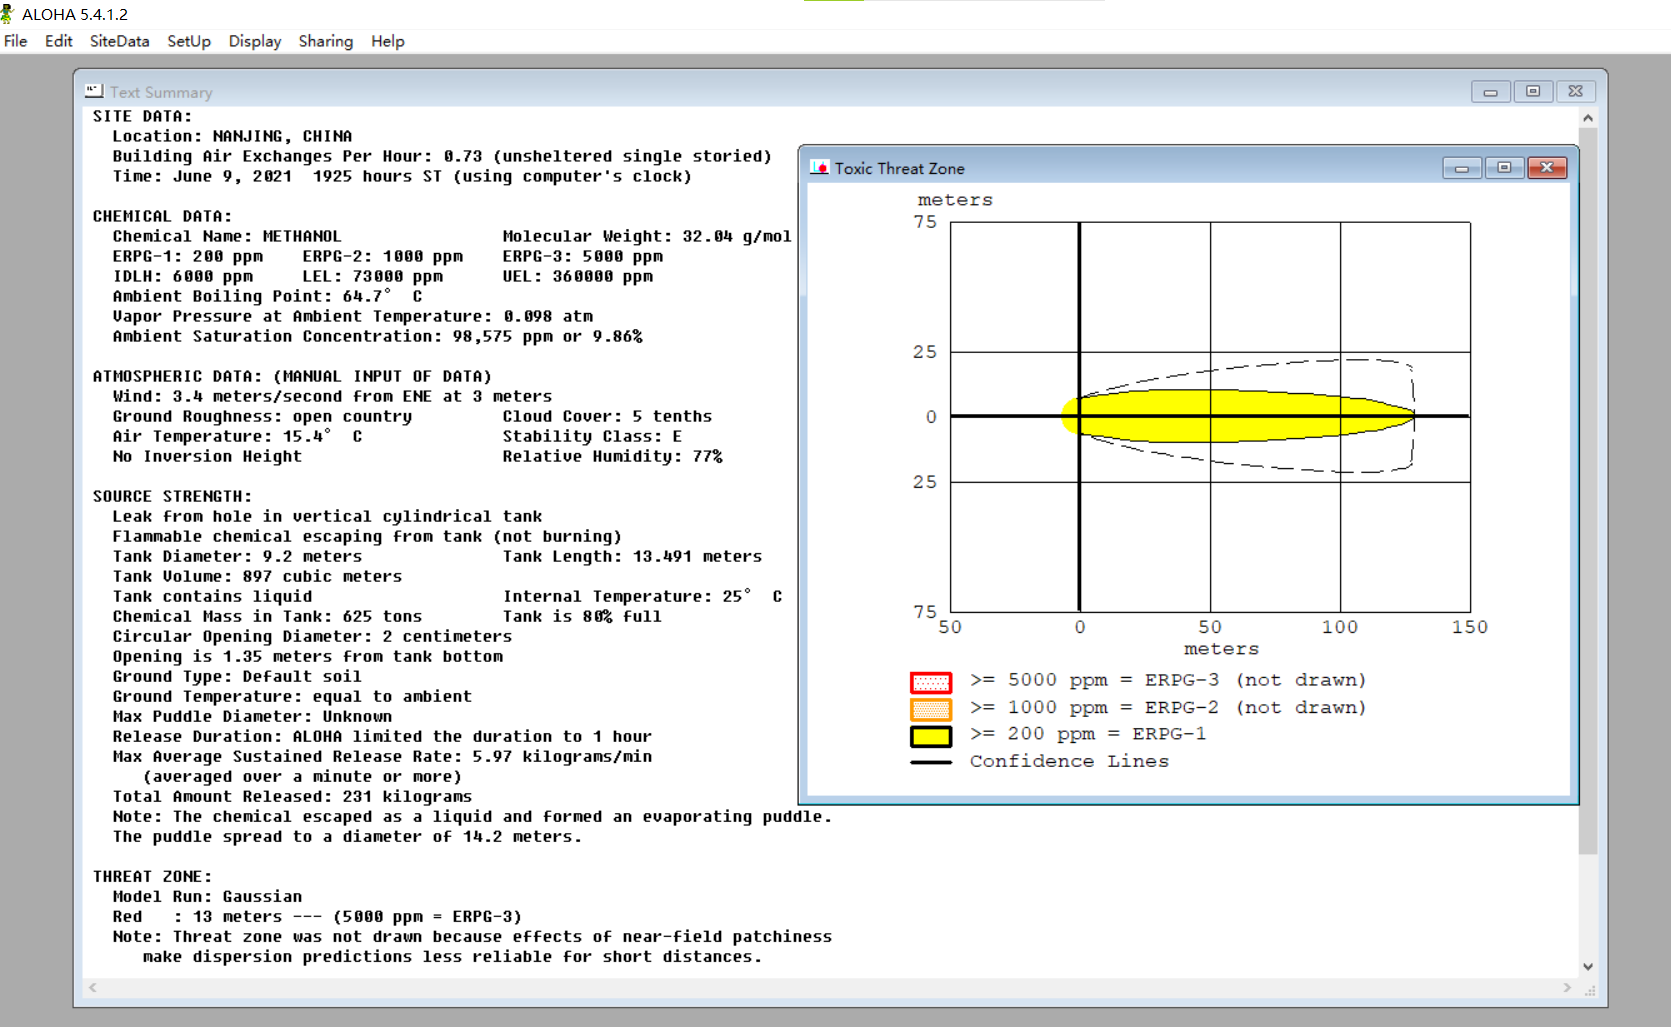This screenshot has height=1027, width=1671.
Task: Click the Toxic Threat Zone window icon
Action: (820, 168)
